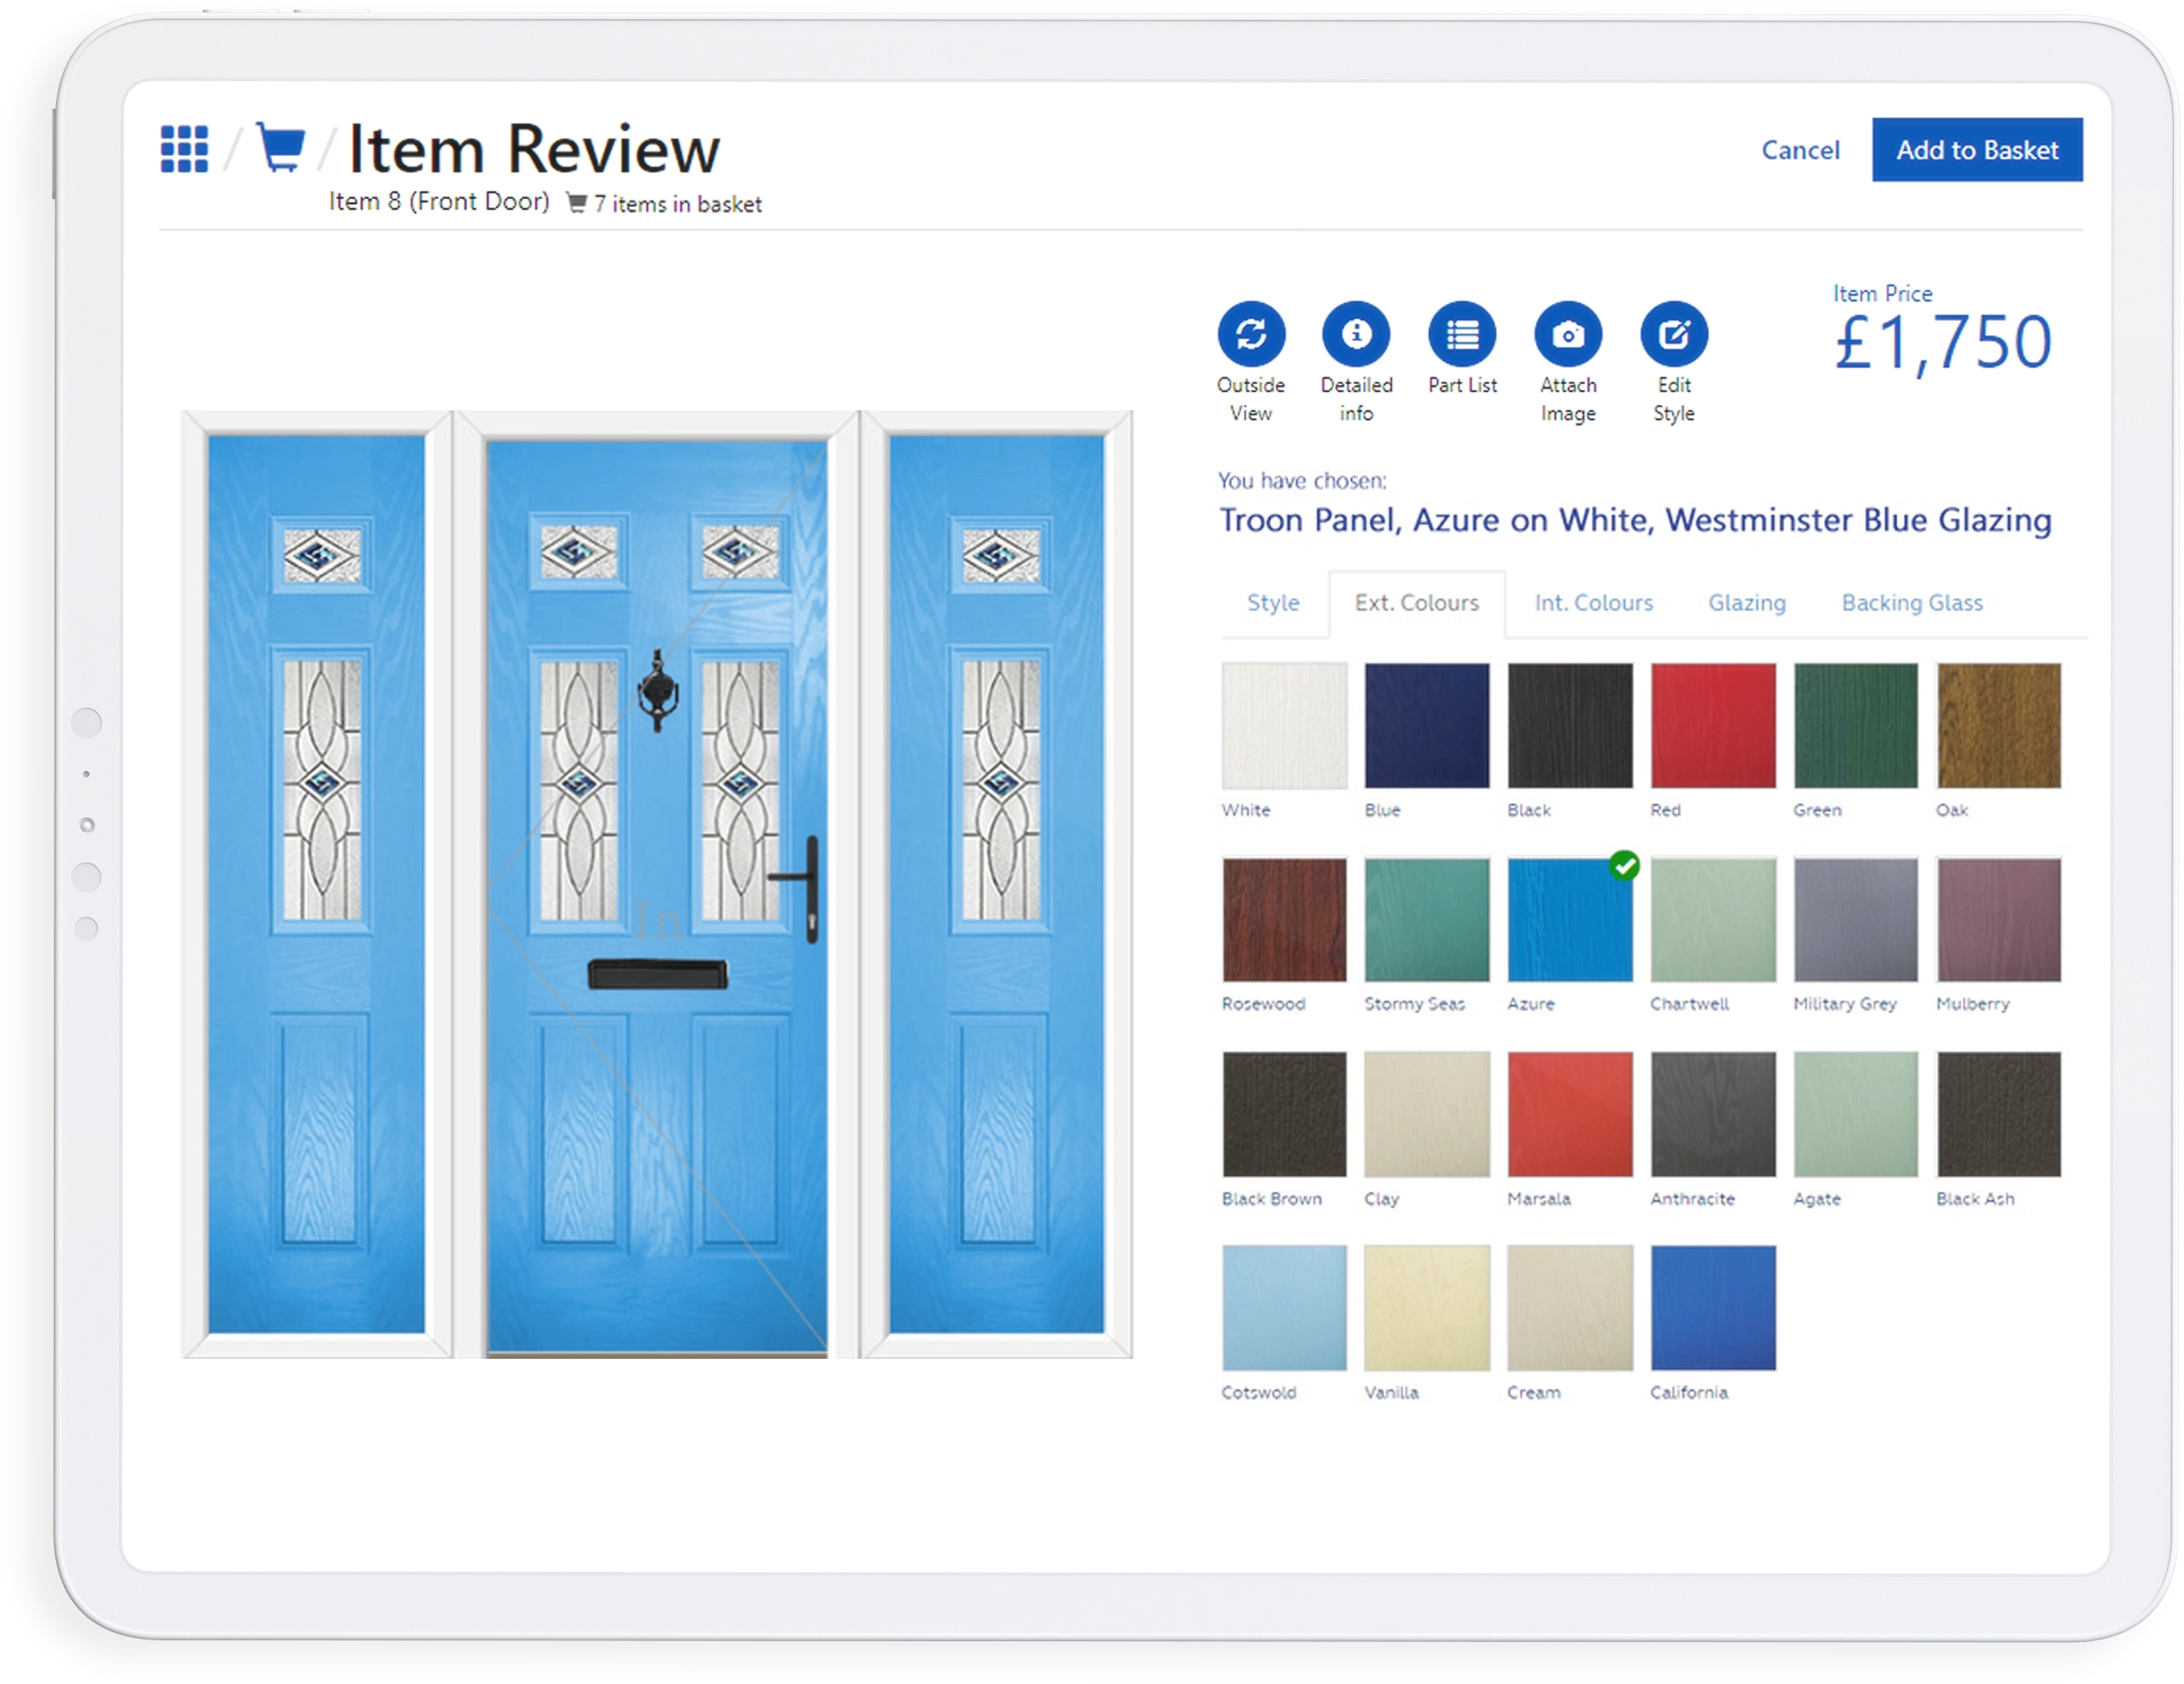
Task: Select the Agate colour swatch
Action: (x=1856, y=1114)
